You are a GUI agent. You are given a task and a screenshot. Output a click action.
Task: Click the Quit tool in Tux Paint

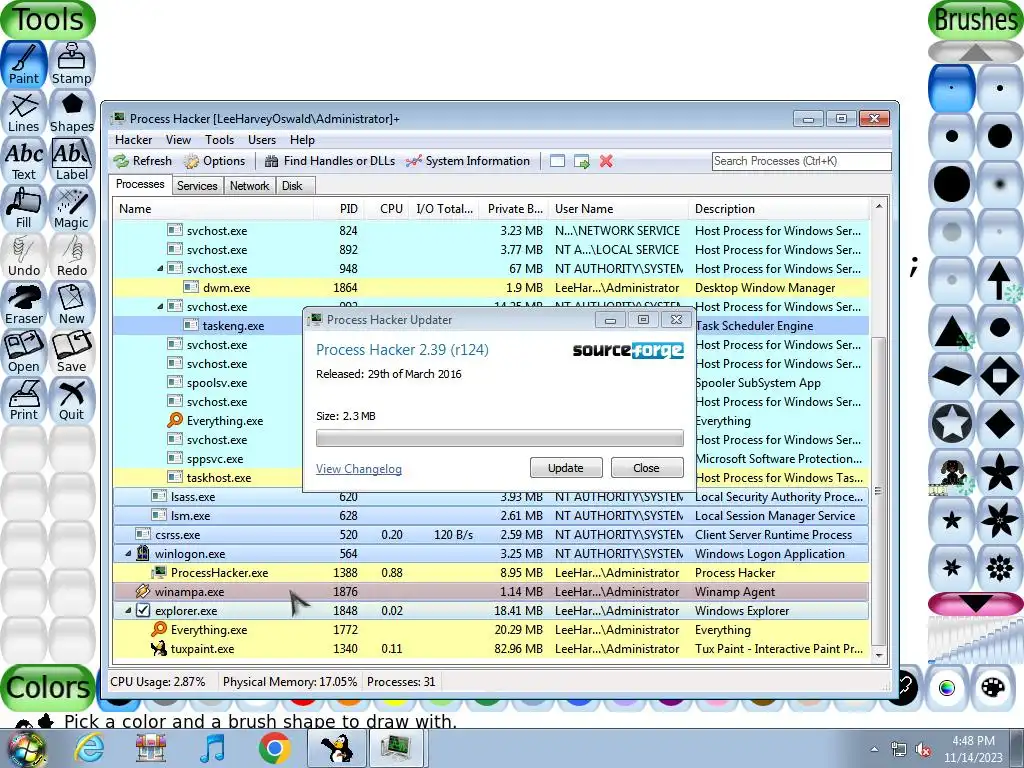point(72,400)
